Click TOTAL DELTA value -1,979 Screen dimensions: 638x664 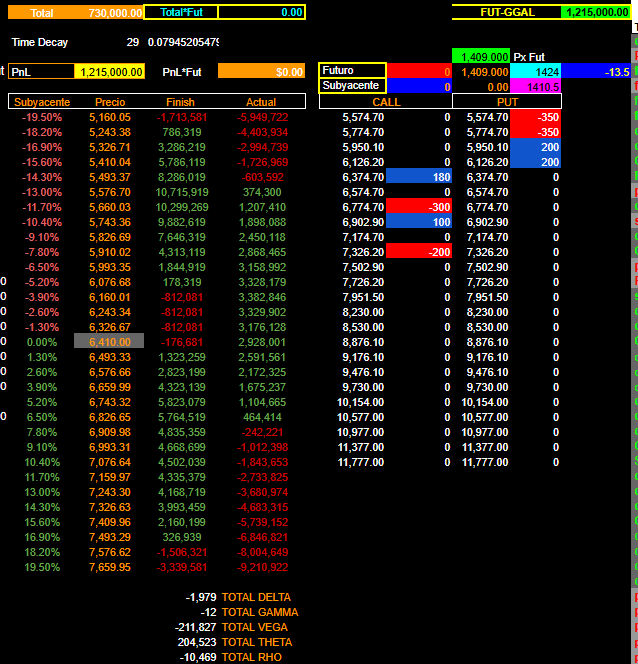[201, 597]
